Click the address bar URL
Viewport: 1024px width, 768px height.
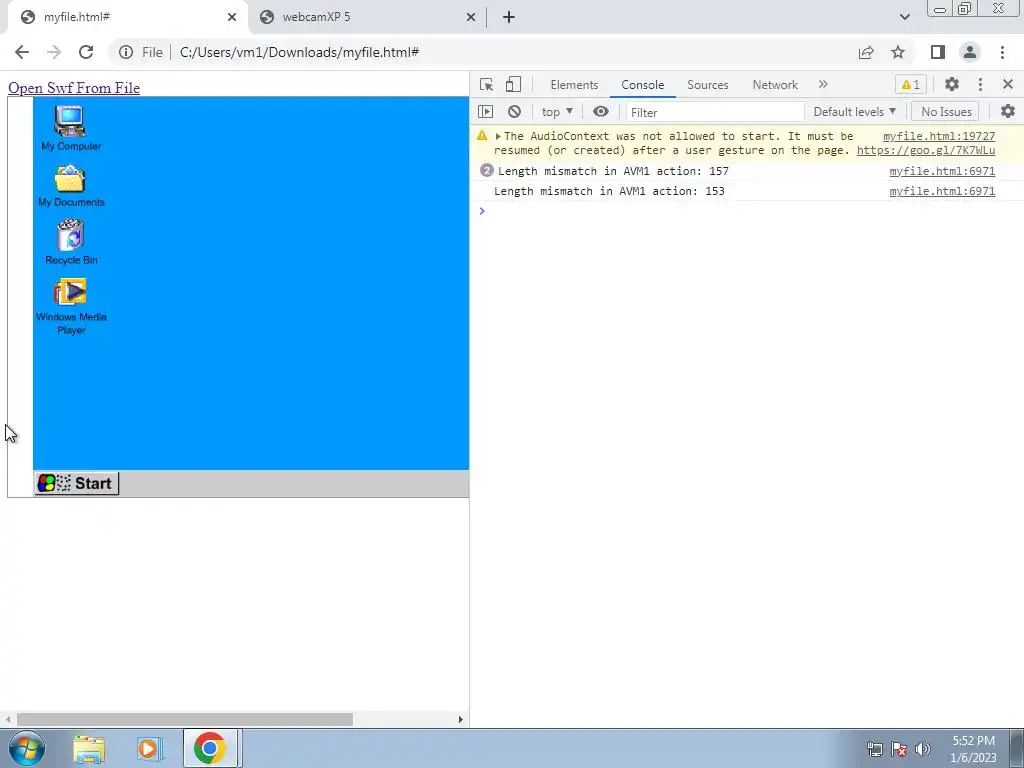click(299, 52)
